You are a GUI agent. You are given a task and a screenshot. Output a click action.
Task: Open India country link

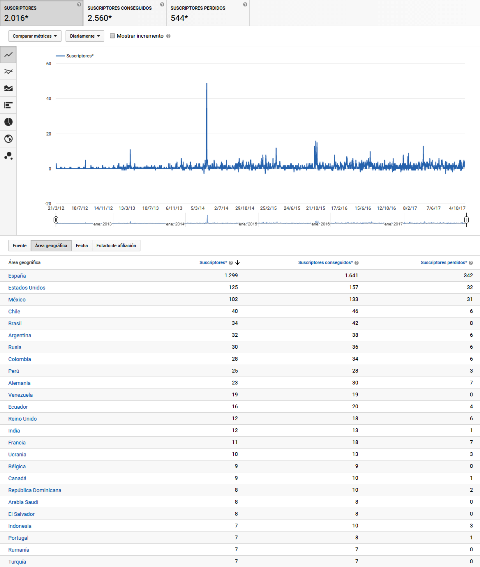[14, 431]
